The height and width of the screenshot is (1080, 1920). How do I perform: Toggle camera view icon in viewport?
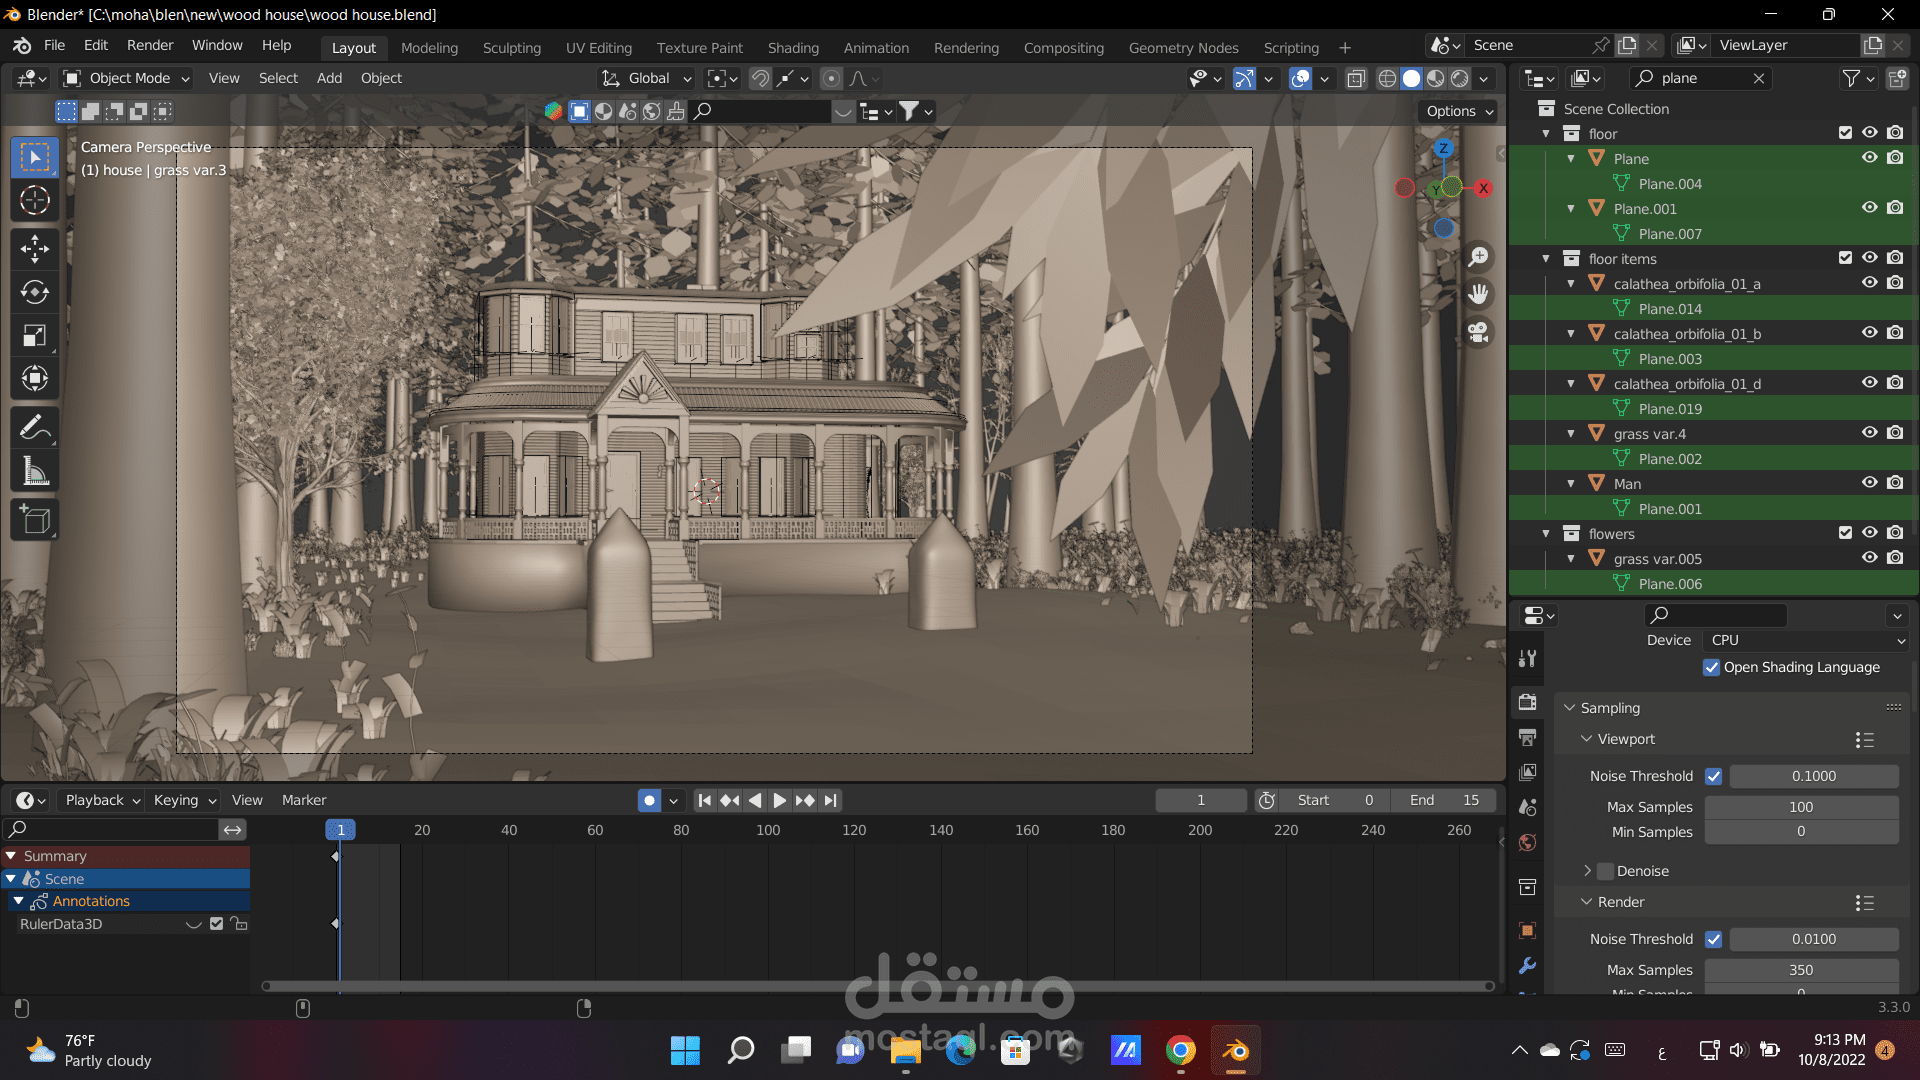tap(1478, 332)
